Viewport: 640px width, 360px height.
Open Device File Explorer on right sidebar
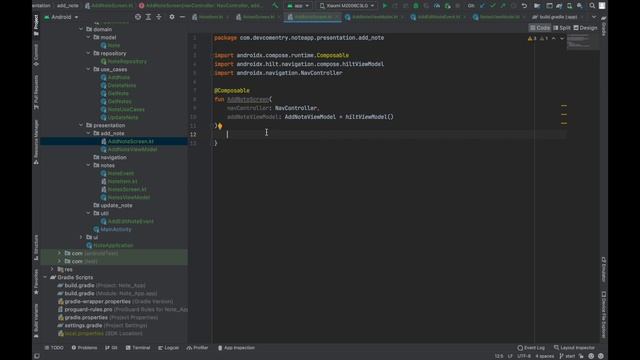pos(604,314)
